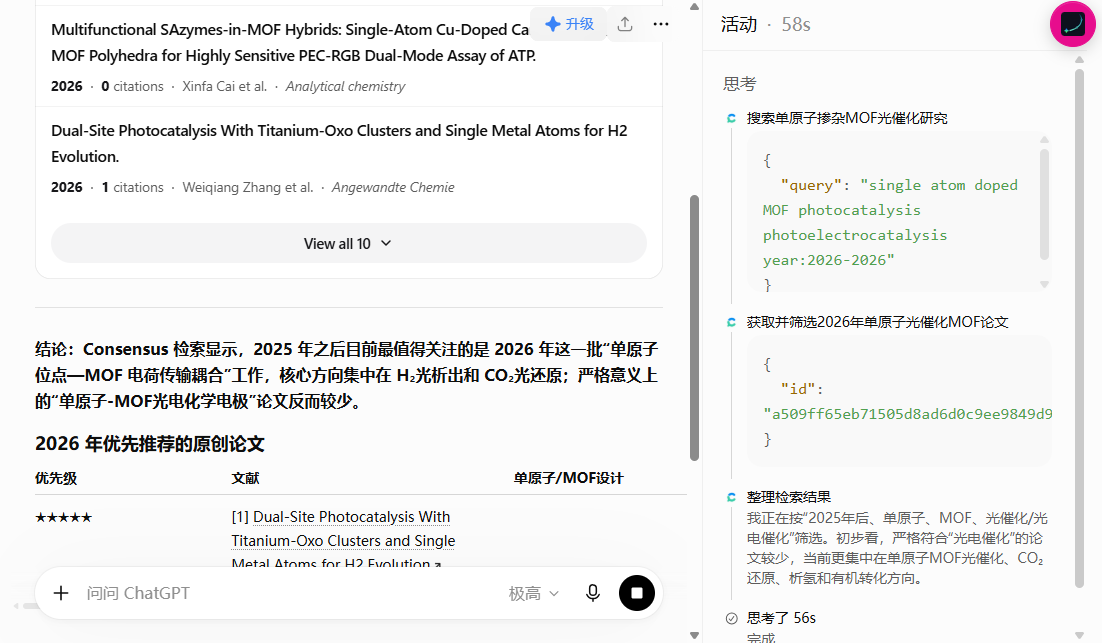Click the pink profile avatar icon
This screenshot has width=1102, height=643.
pos(1072,25)
